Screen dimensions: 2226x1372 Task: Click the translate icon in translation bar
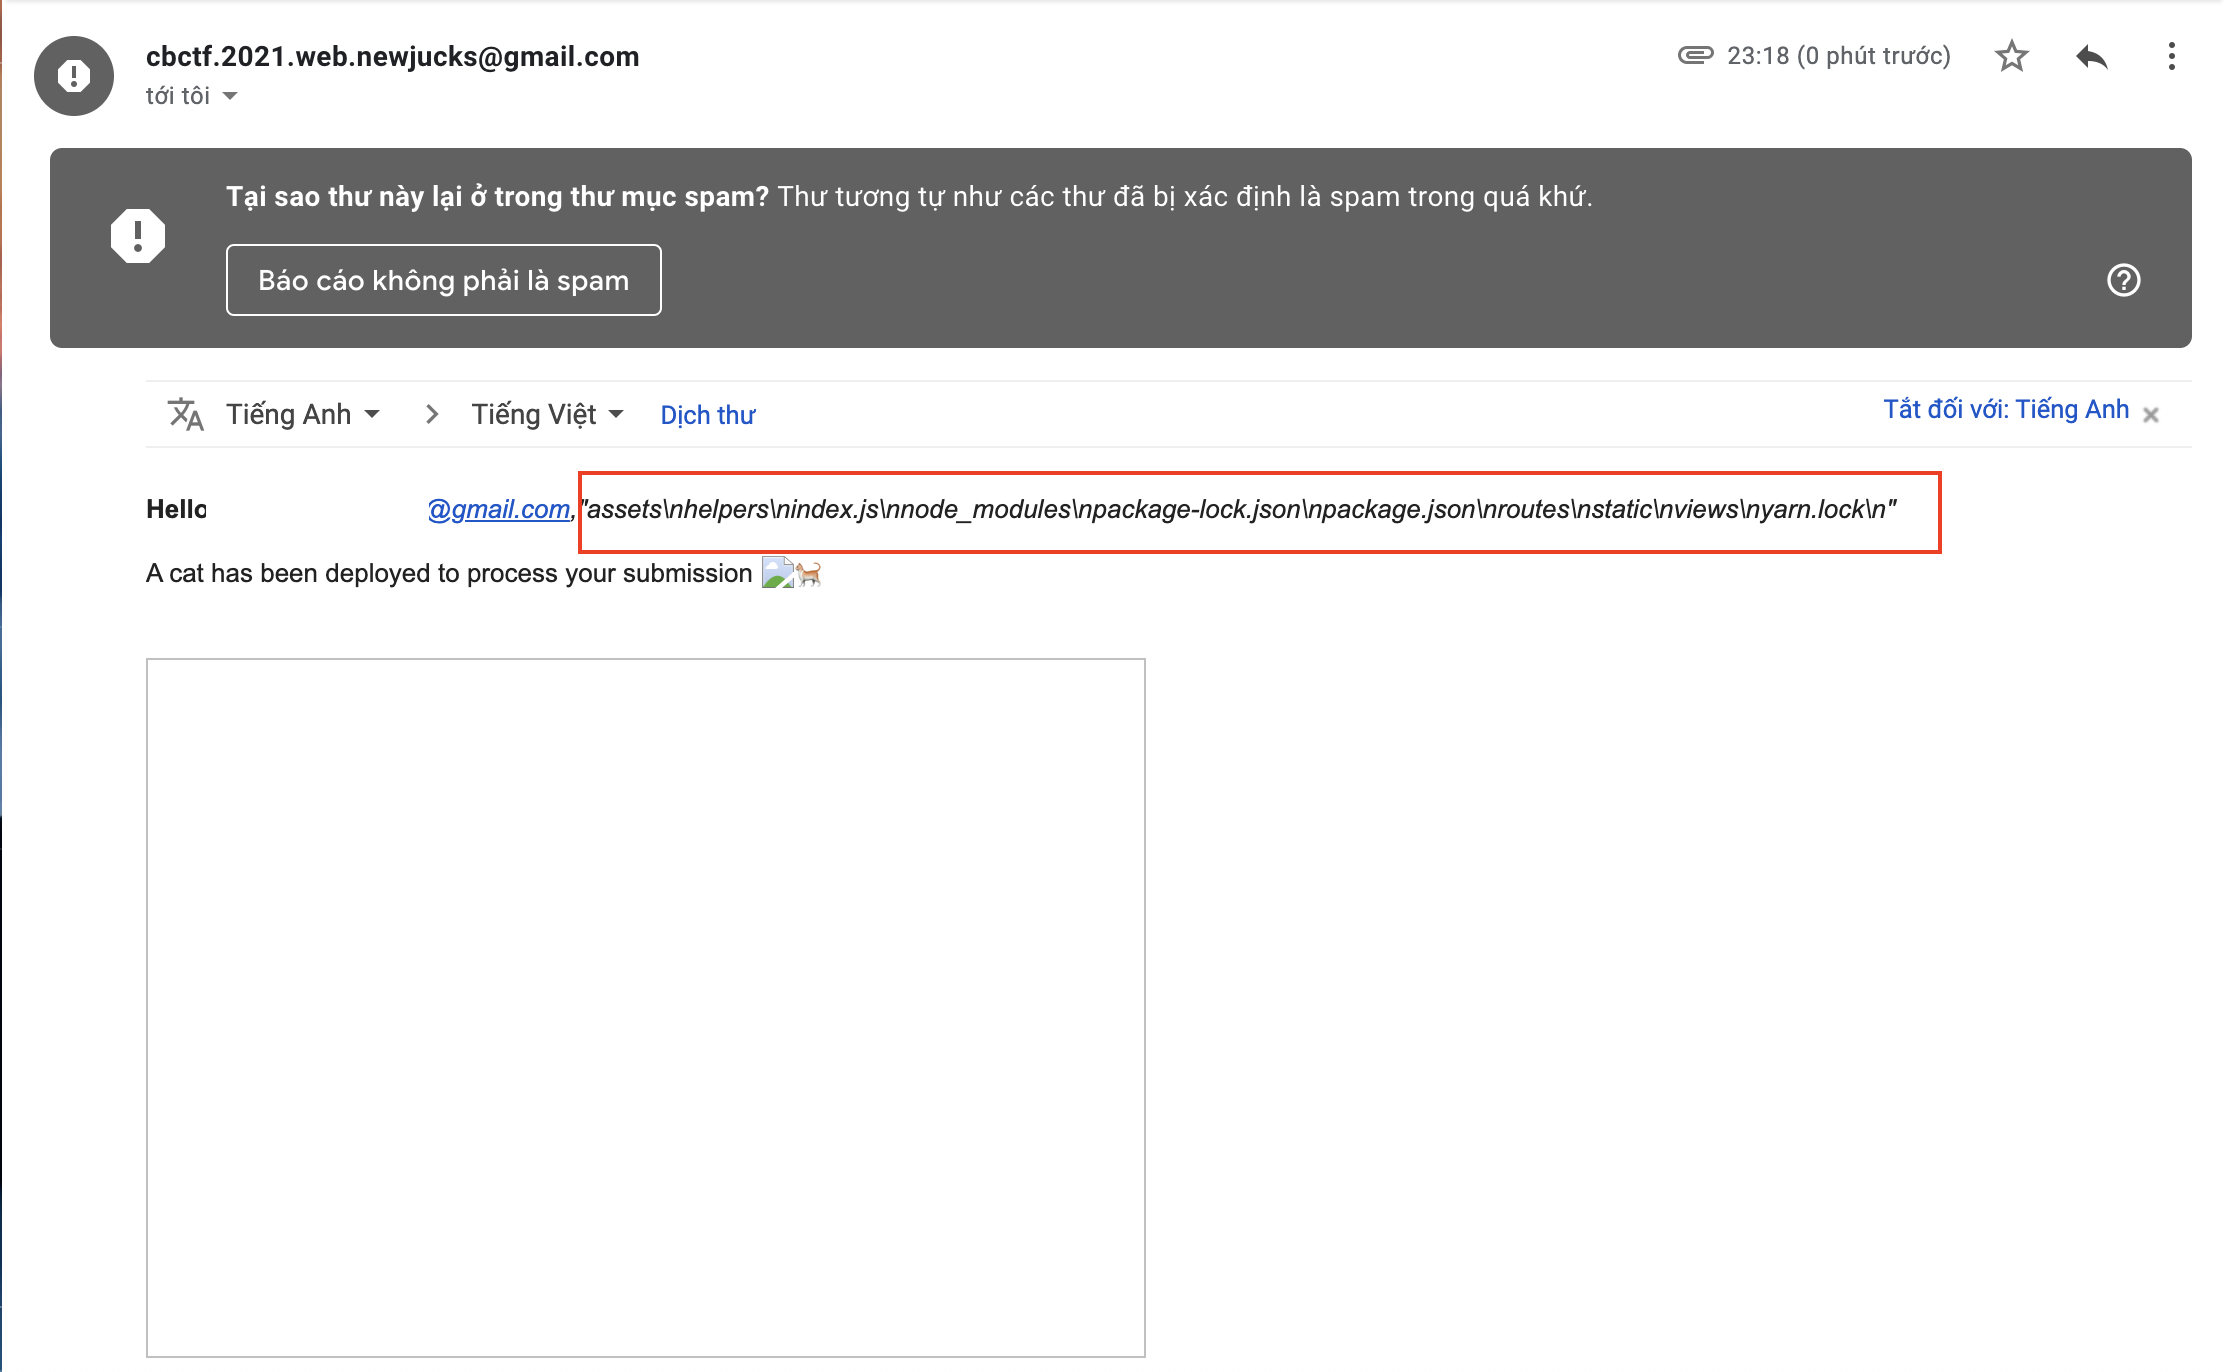point(185,414)
